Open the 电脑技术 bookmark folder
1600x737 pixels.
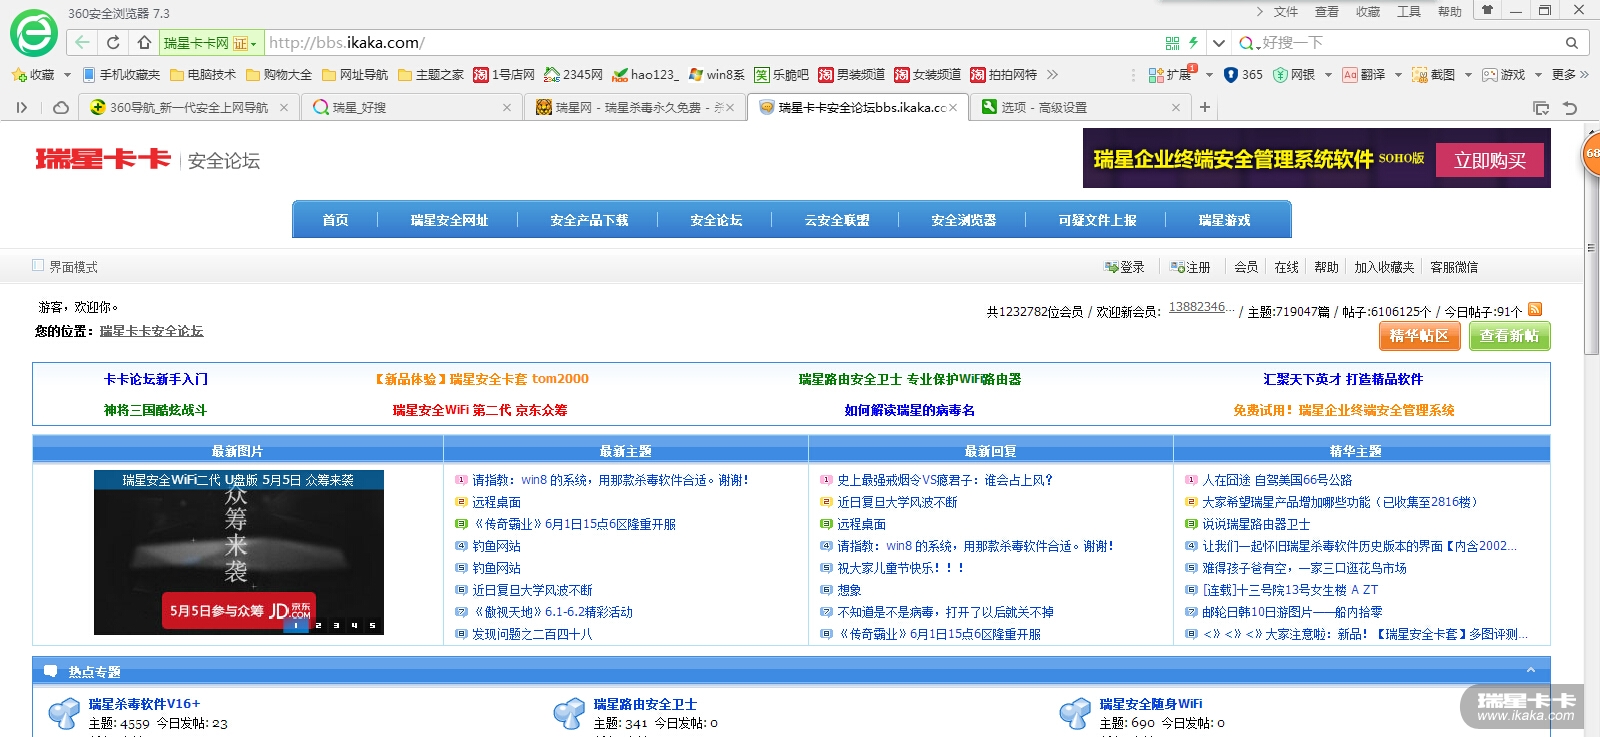pos(203,75)
